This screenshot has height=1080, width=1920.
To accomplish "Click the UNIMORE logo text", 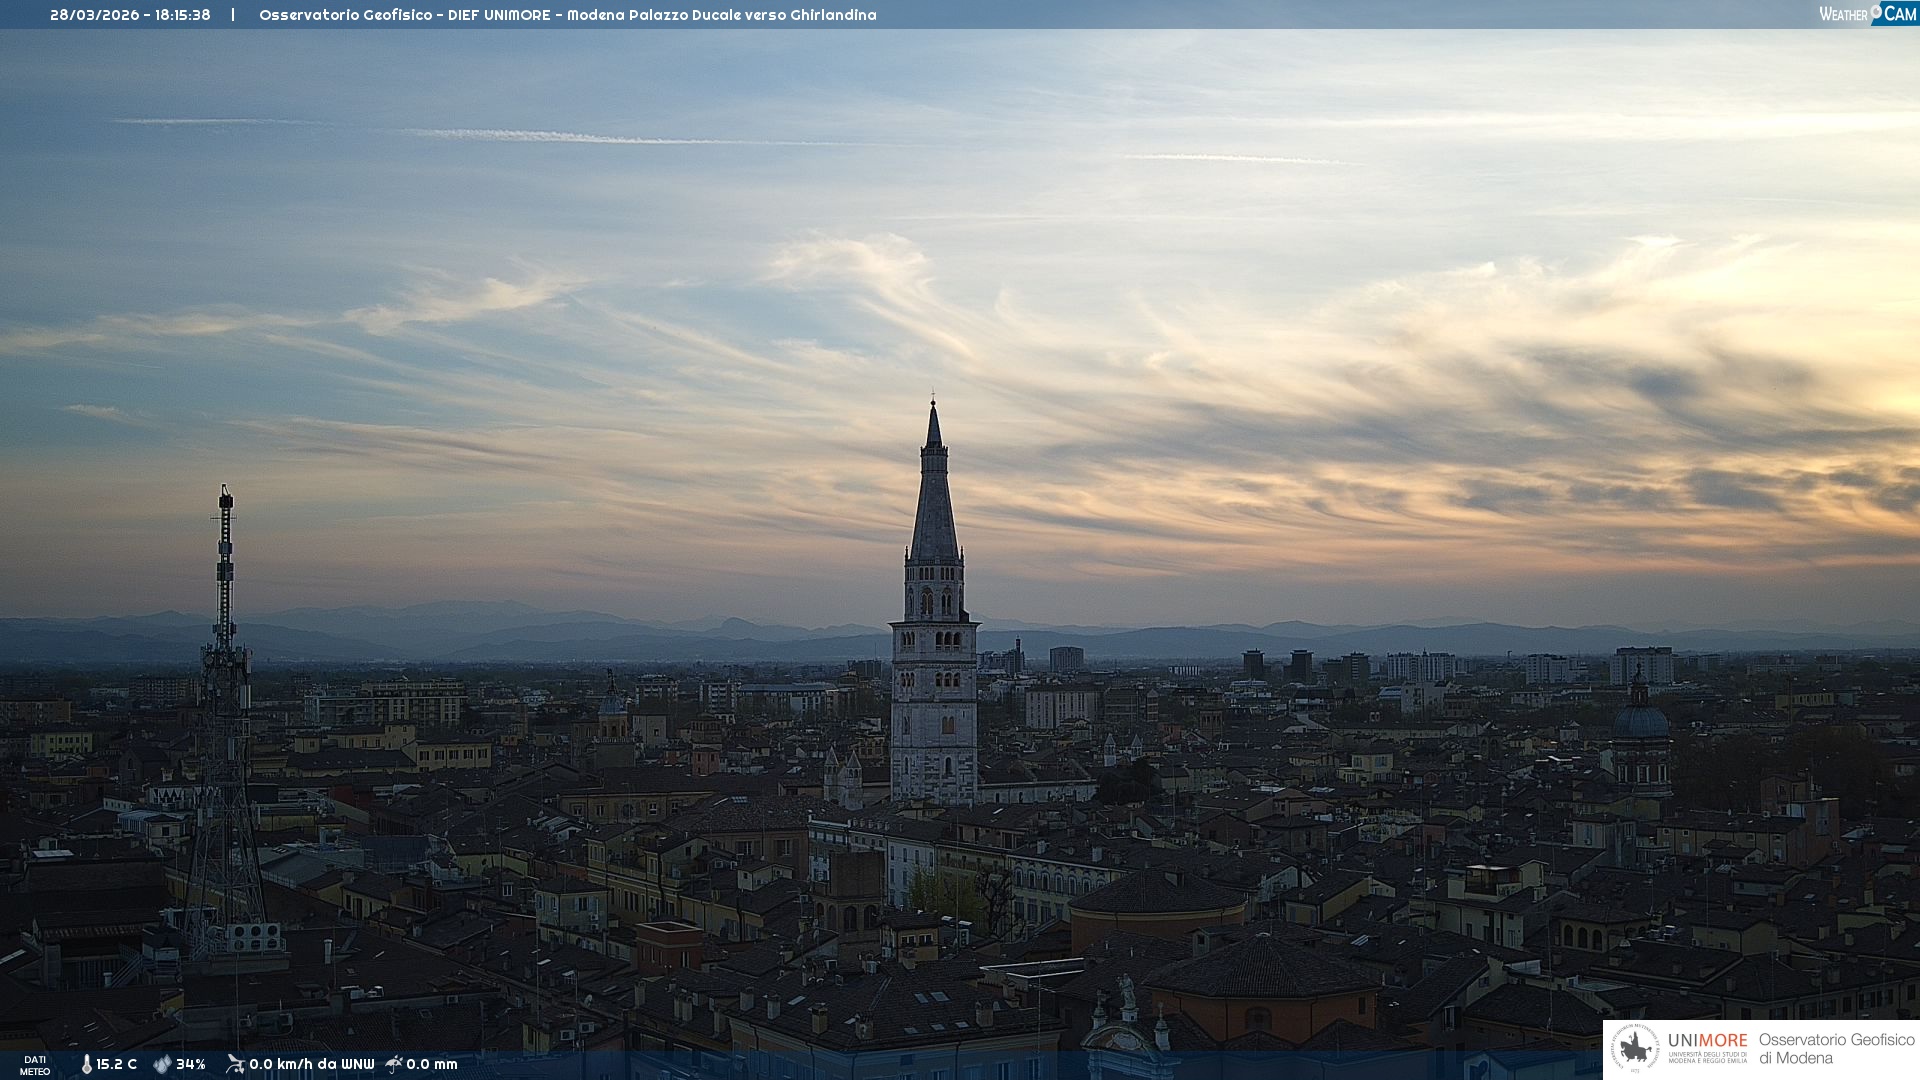I will (x=1707, y=1040).
